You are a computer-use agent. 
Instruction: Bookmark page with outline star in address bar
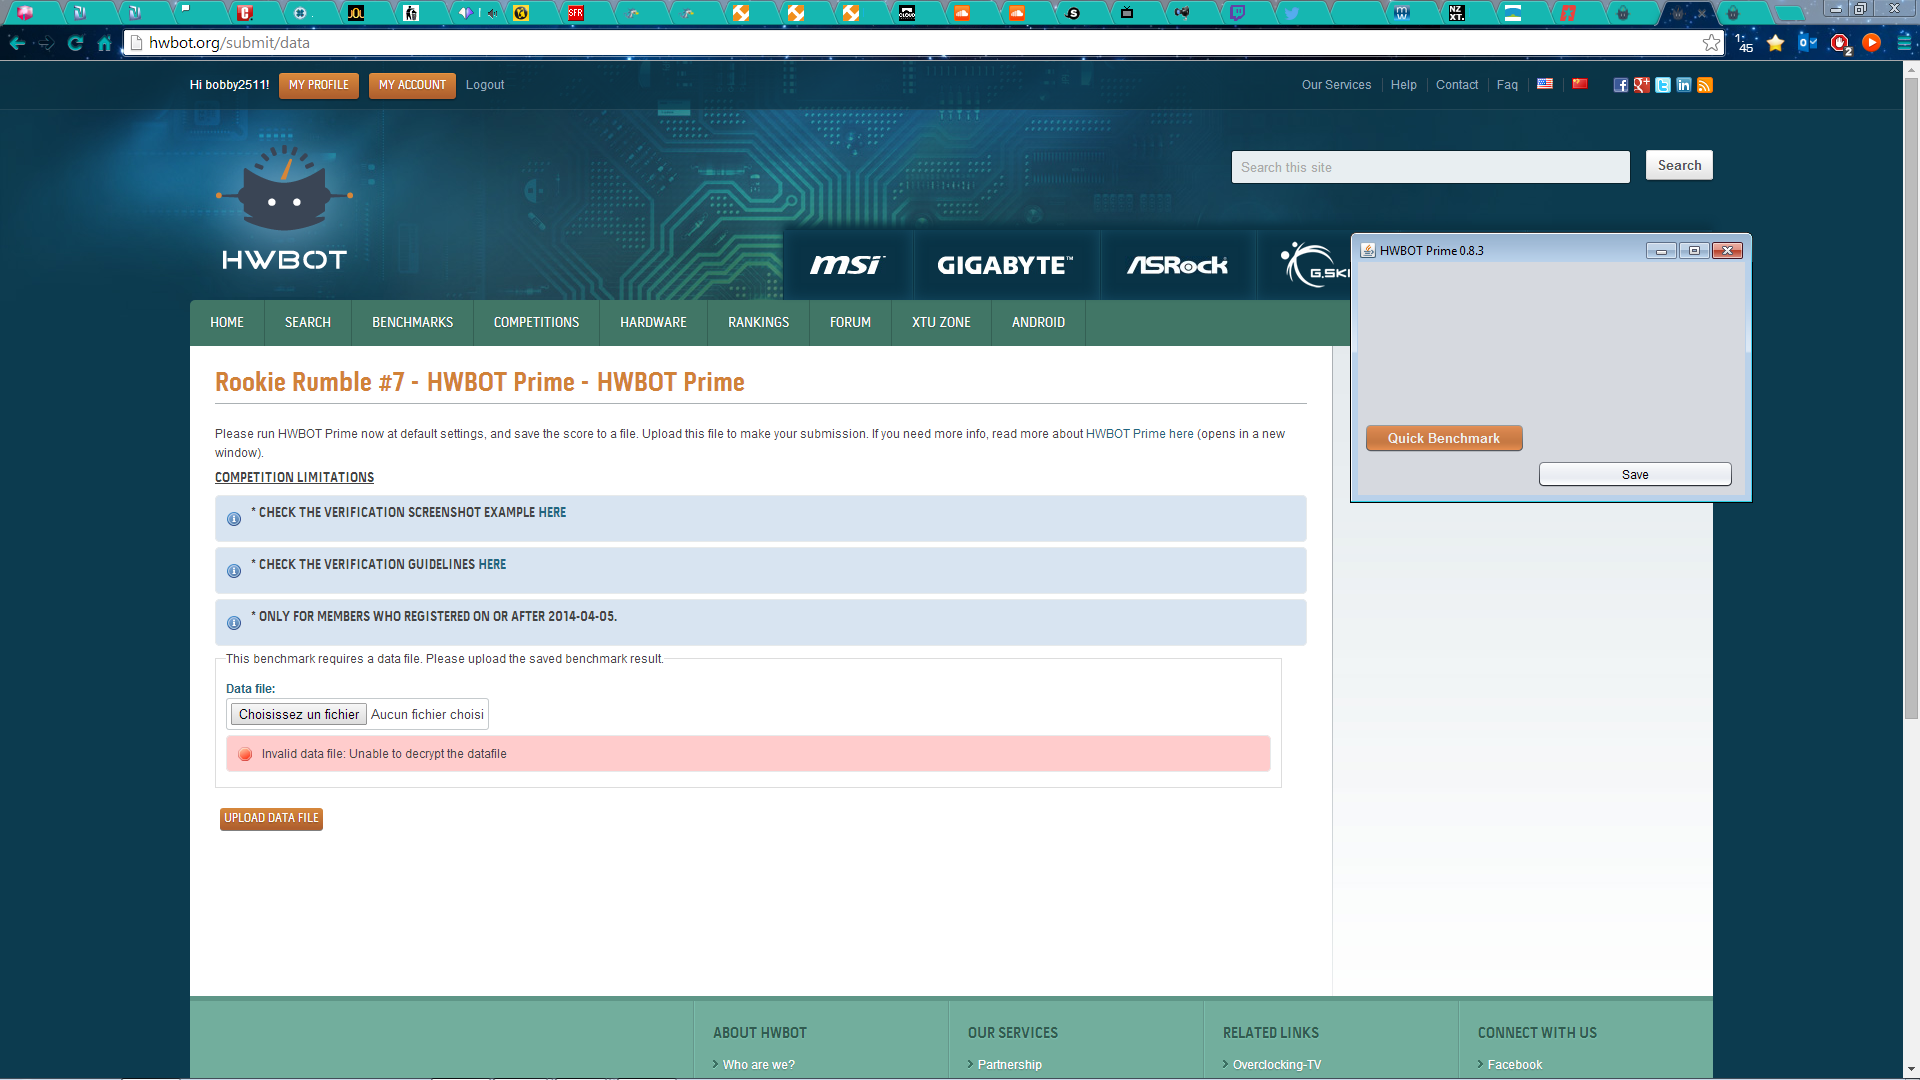(1711, 43)
